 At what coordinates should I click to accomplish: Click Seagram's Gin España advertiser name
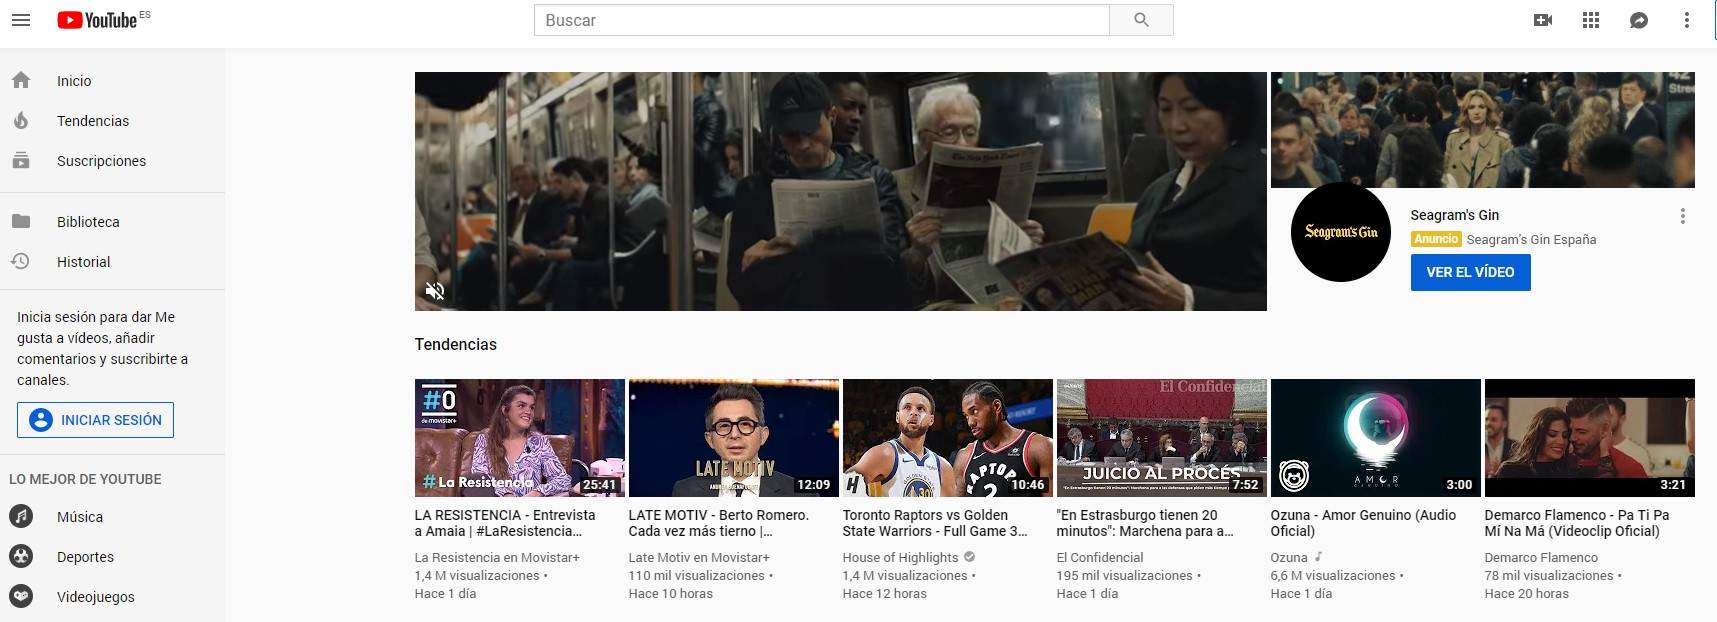pyautogui.click(x=1531, y=239)
